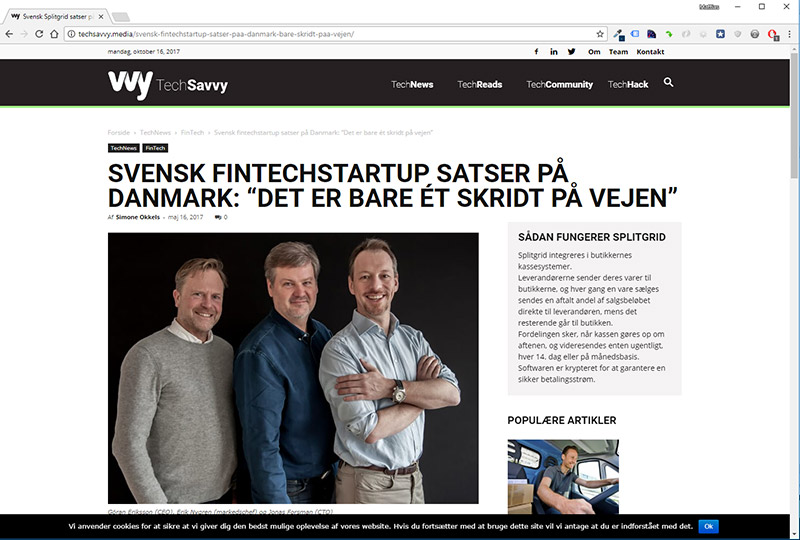Open the Chrome three-dot menu
The height and width of the screenshot is (540, 800).
pos(789,34)
